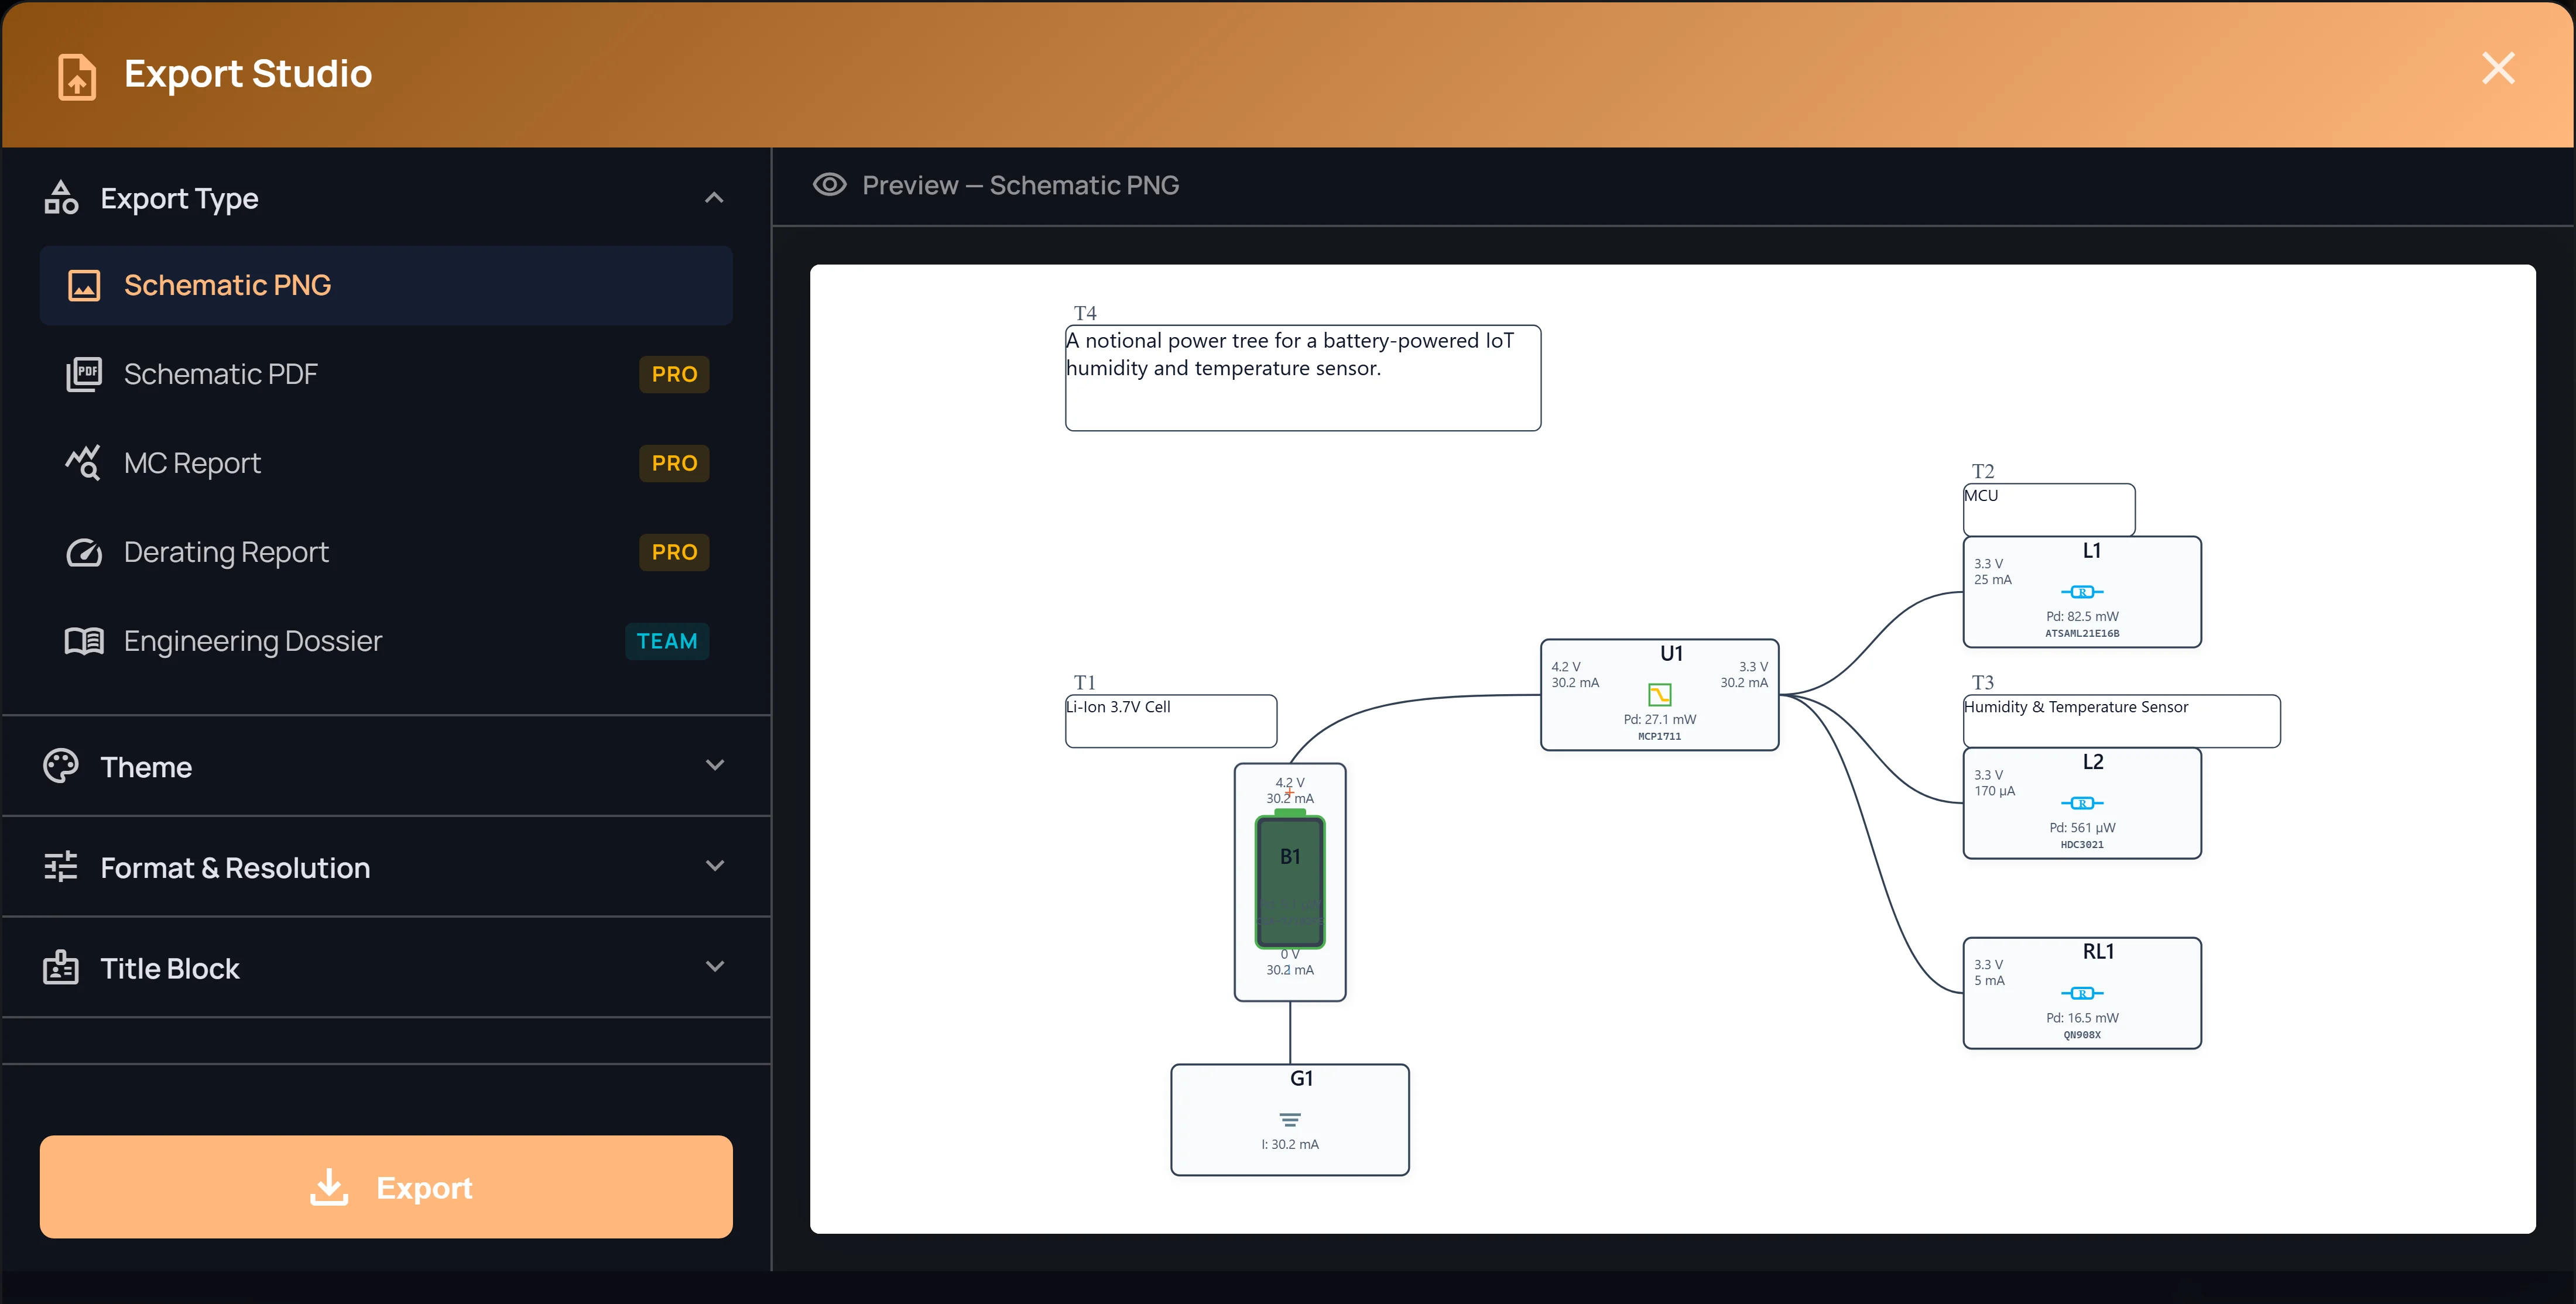
Task: Click the Theme palette icon
Action: 61,767
